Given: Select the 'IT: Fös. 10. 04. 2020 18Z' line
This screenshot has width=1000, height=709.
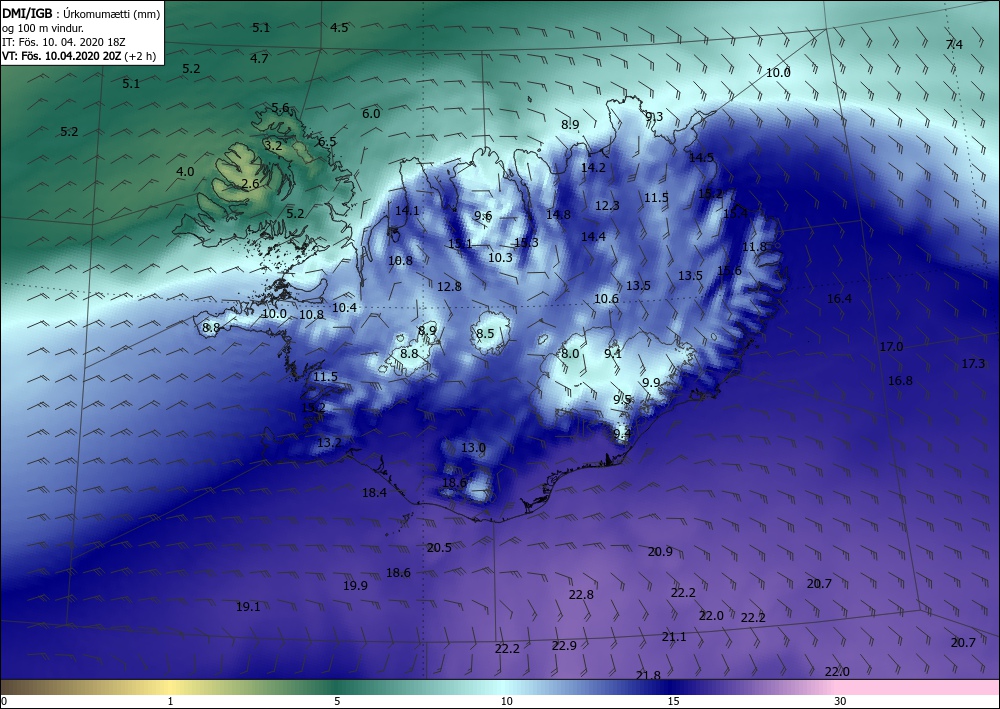Looking at the screenshot, I should point(64,42).
